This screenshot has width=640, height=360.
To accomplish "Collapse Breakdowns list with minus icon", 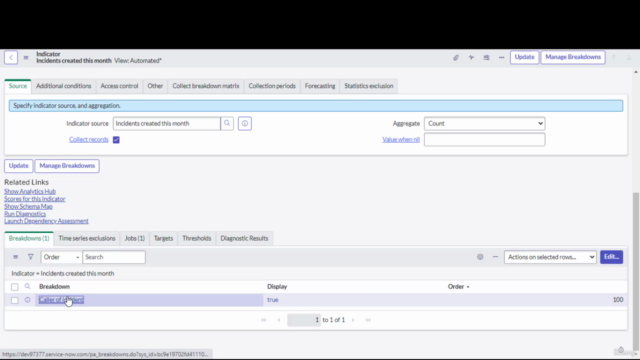I will [x=495, y=257].
